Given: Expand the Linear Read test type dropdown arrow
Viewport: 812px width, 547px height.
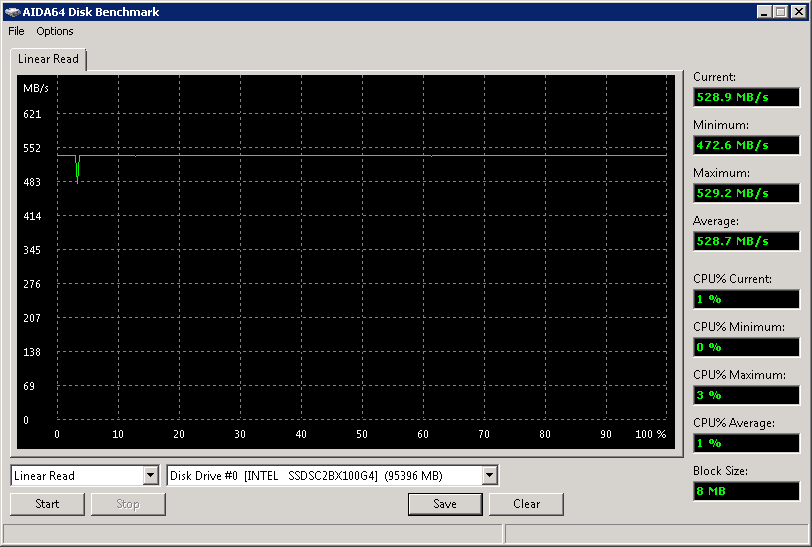Looking at the screenshot, I should (x=151, y=475).
